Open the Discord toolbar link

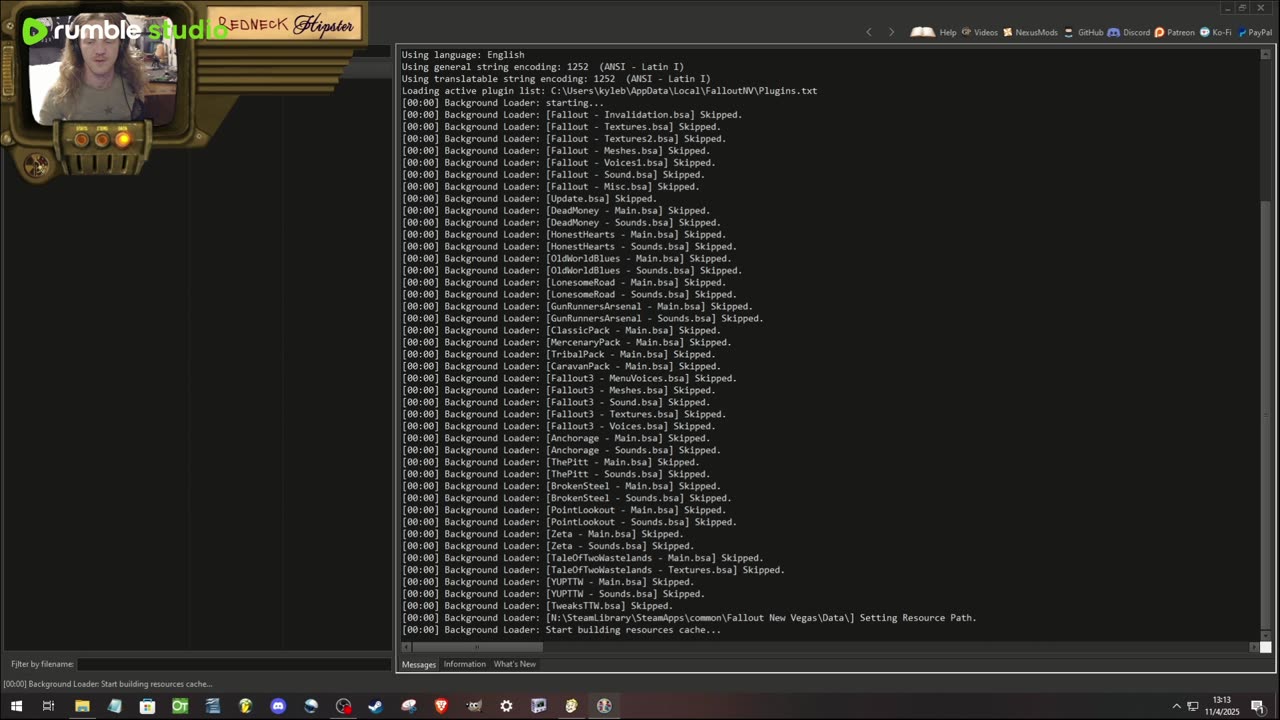[1129, 32]
